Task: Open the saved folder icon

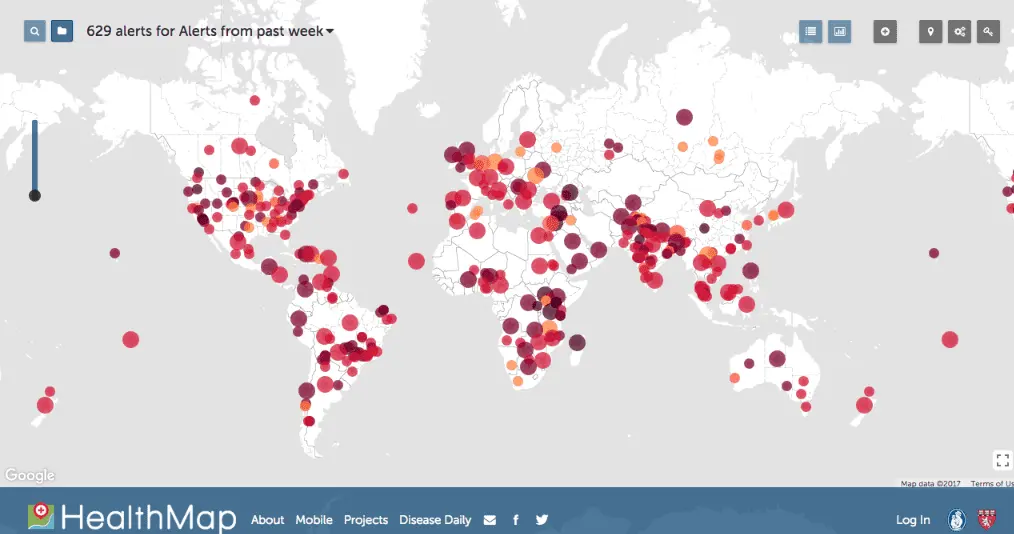Action: [62, 31]
